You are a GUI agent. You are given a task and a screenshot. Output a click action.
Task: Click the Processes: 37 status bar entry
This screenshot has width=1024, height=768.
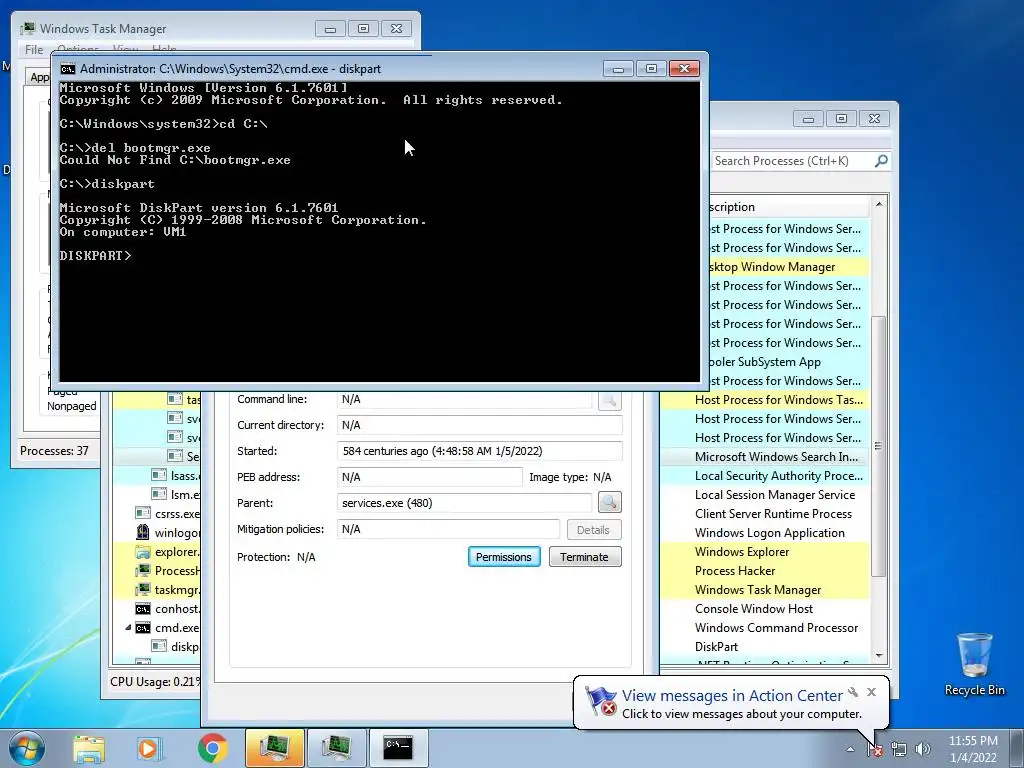coord(54,451)
